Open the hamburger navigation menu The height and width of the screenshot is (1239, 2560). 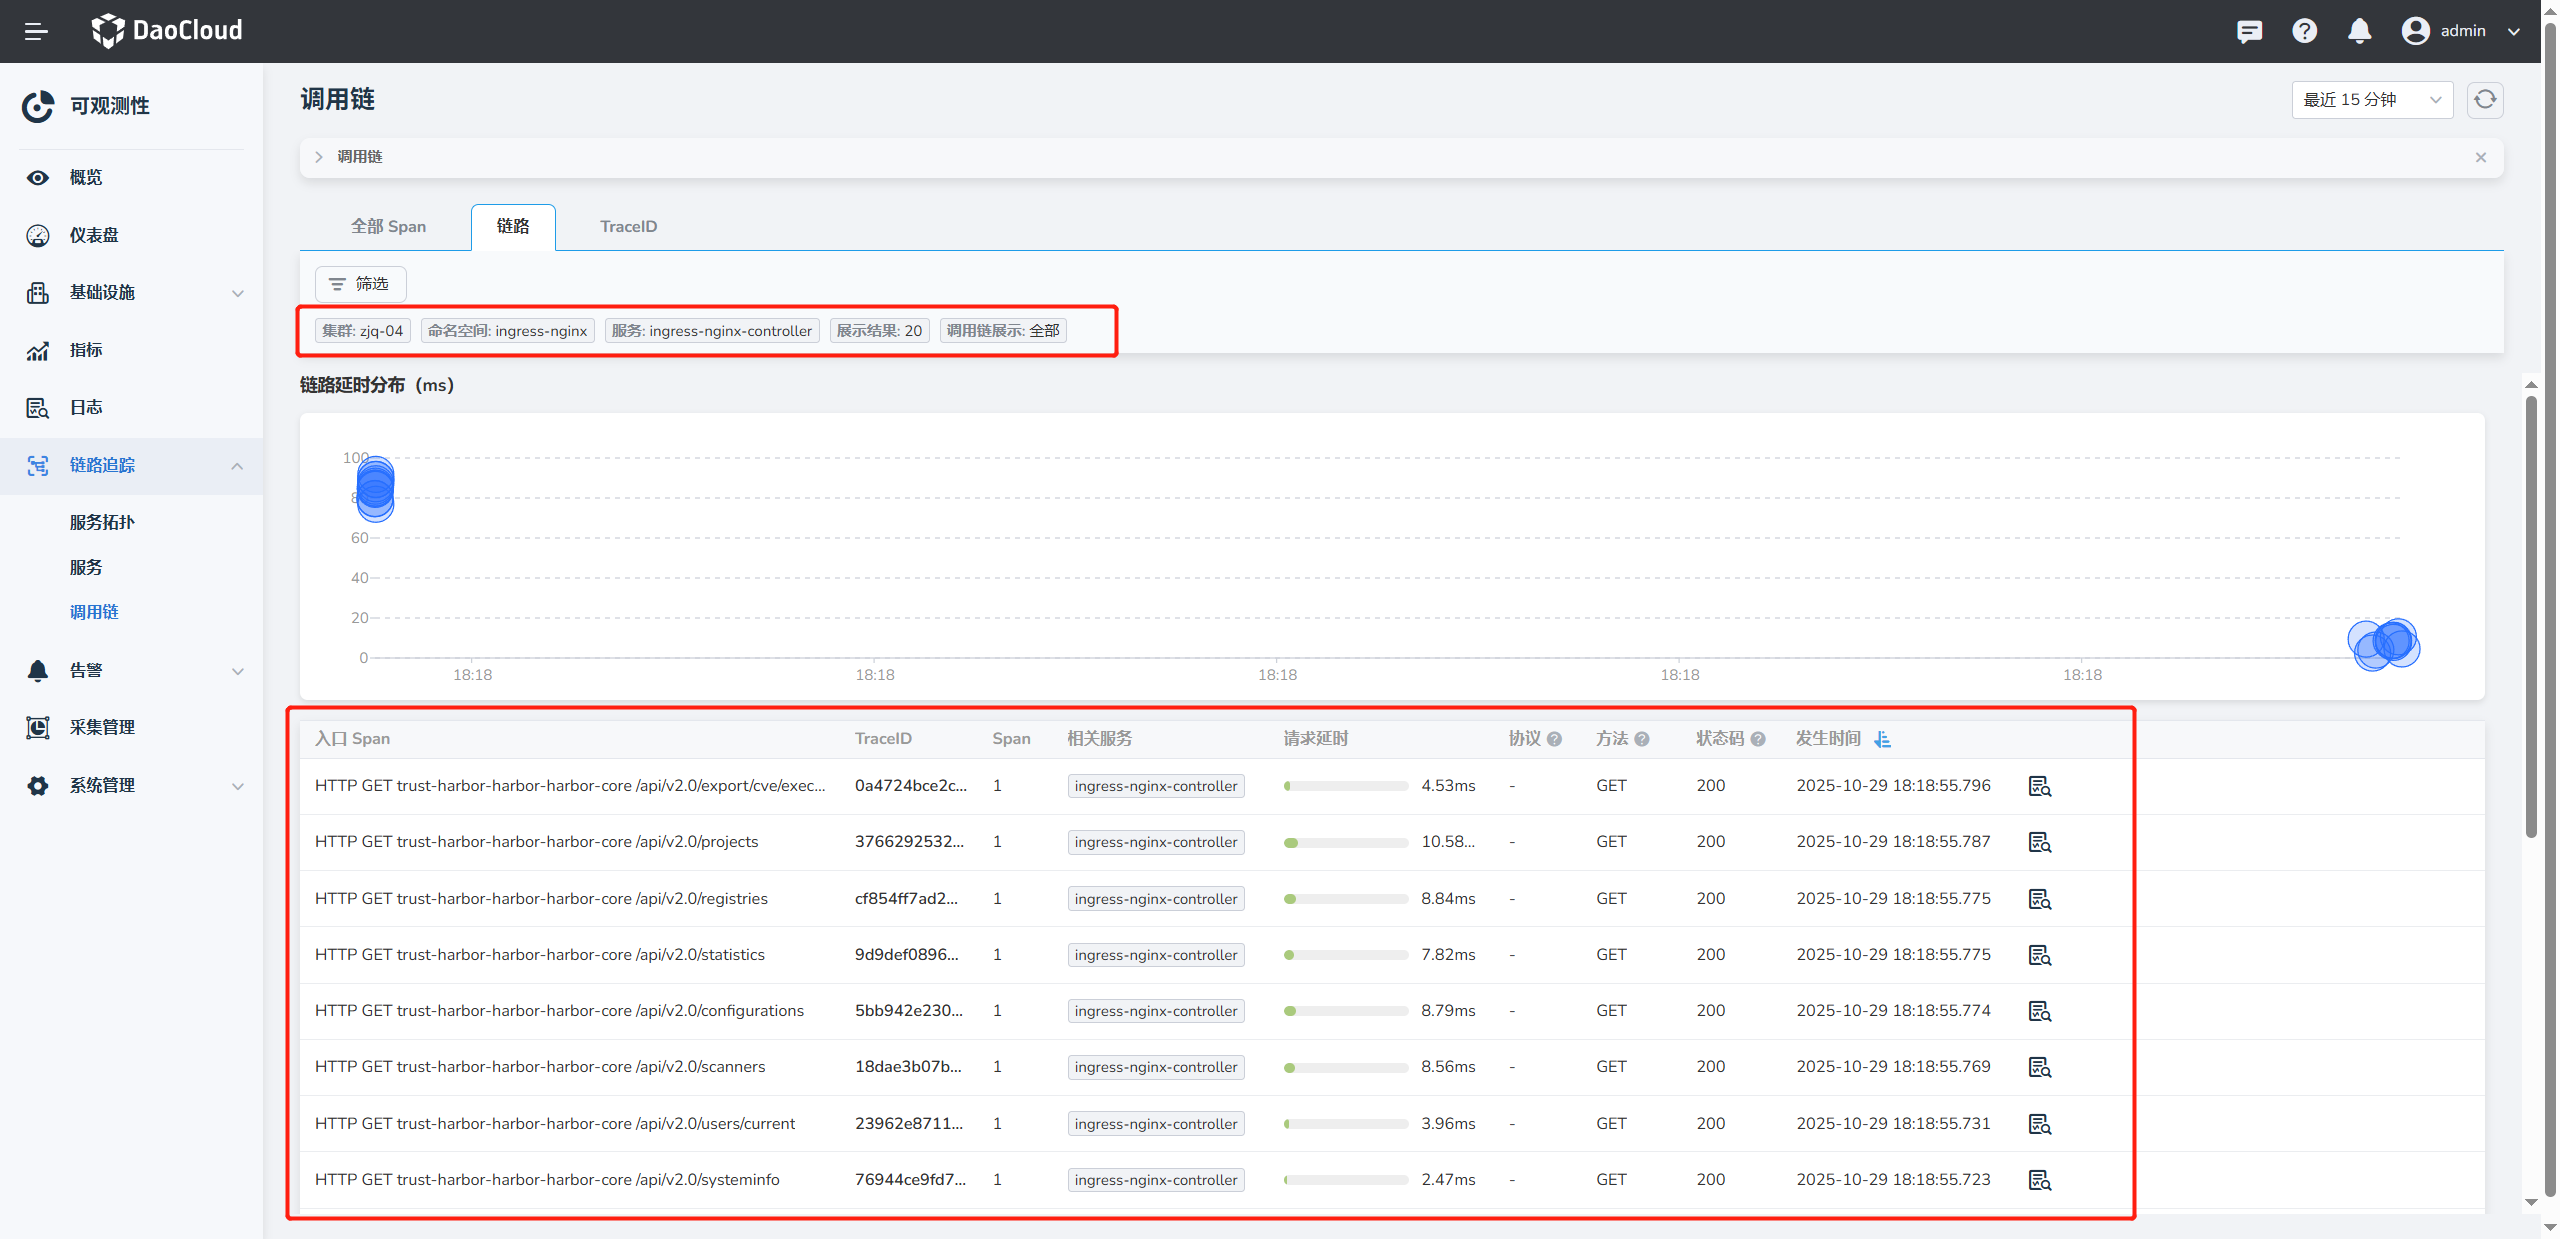tap(37, 31)
